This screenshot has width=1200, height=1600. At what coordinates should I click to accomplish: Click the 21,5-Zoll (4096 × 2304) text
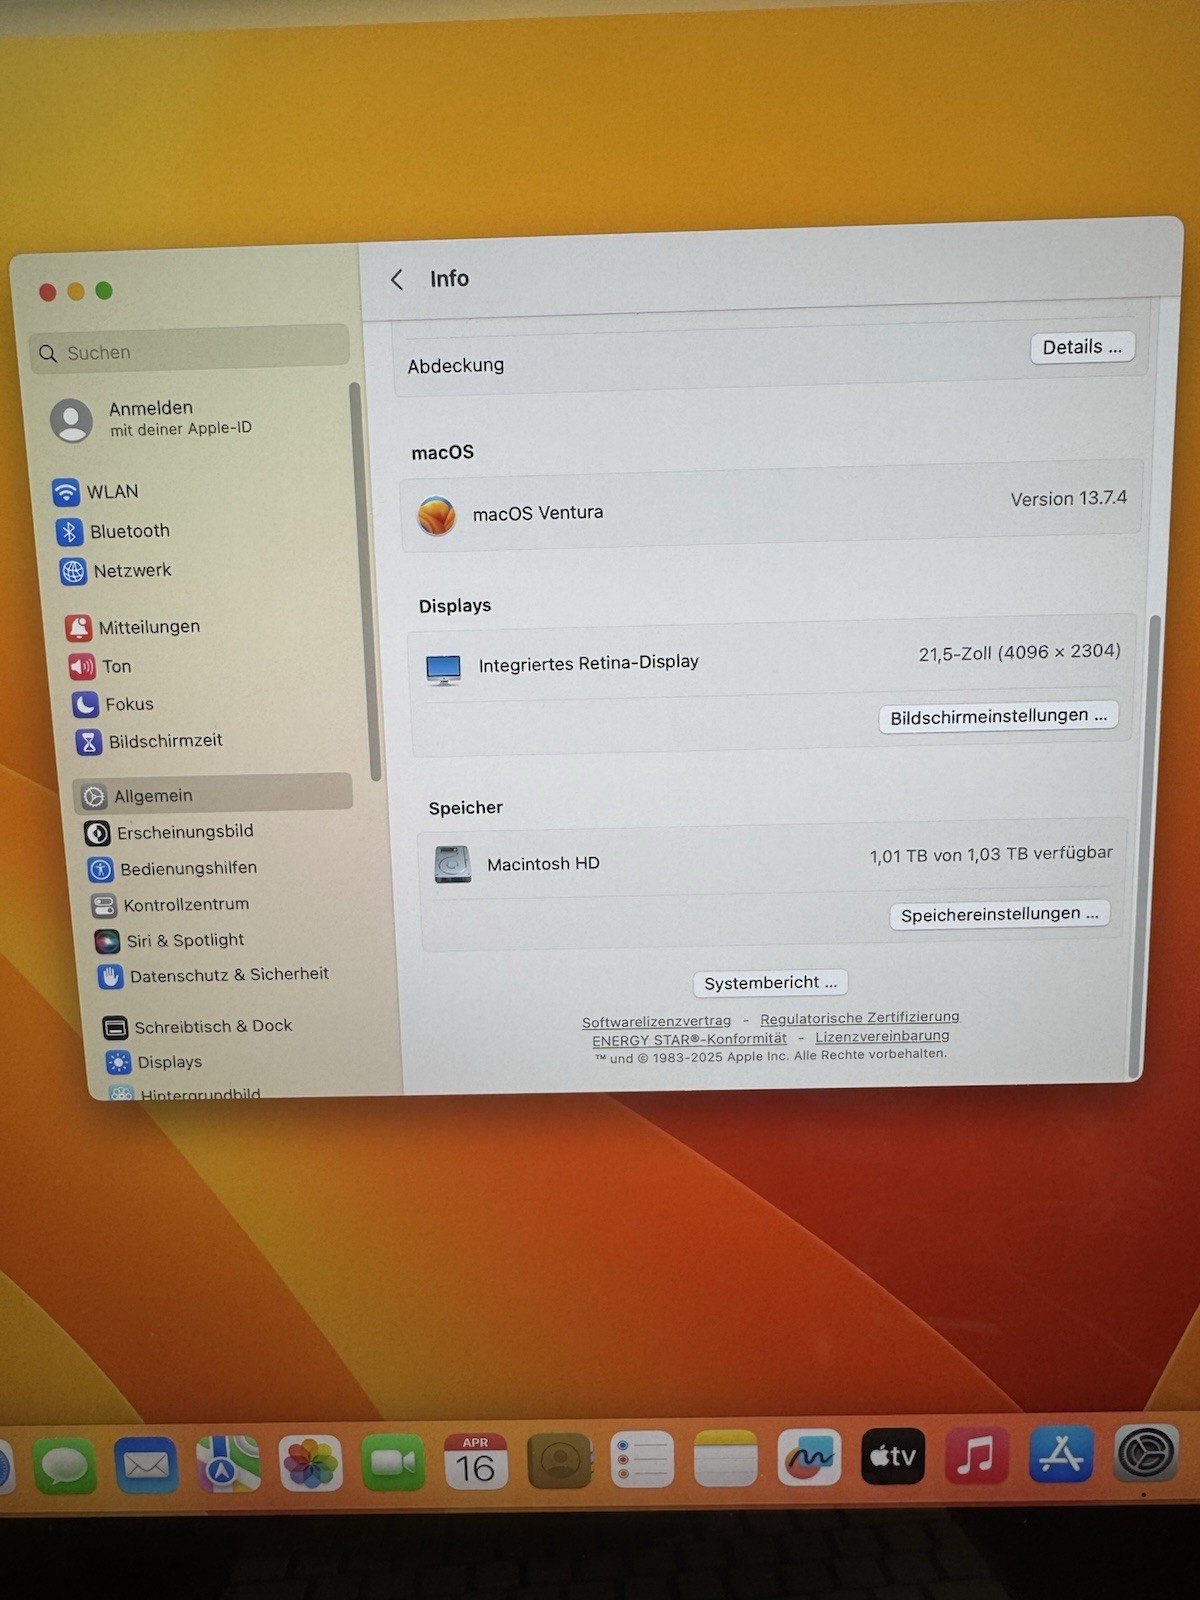1019,652
